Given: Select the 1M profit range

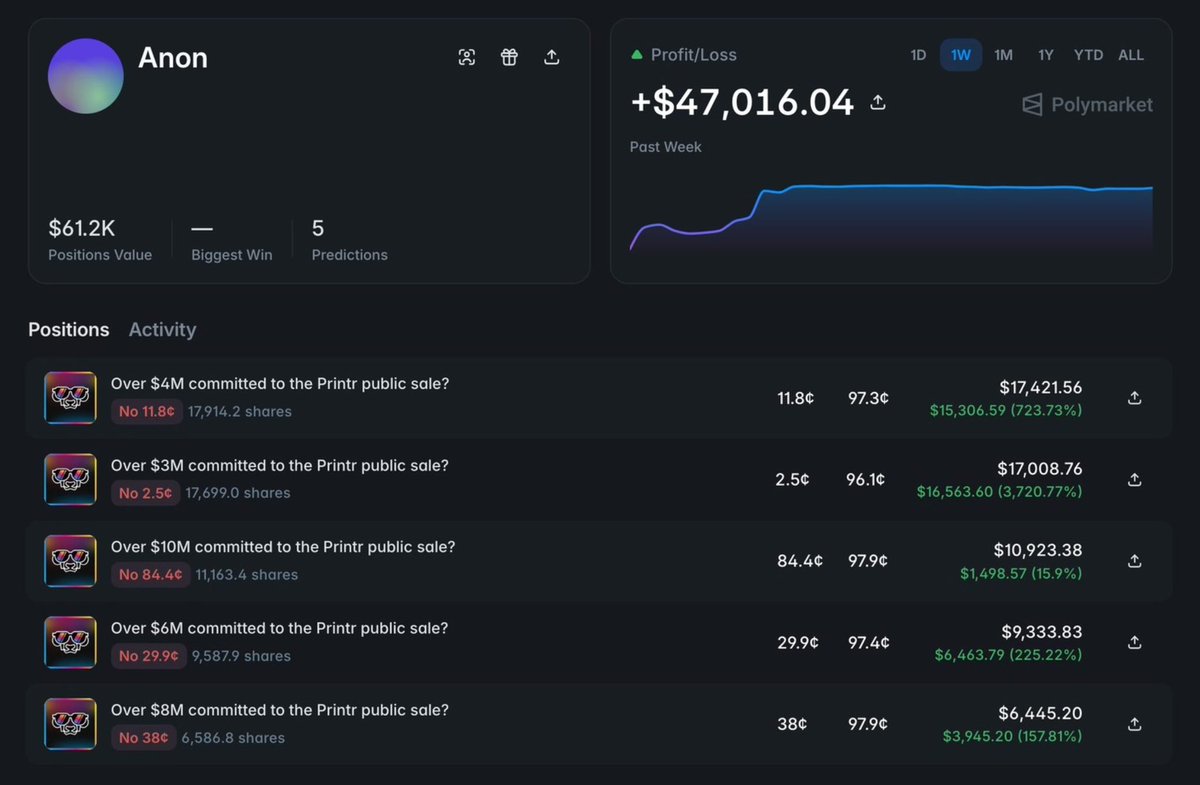Looking at the screenshot, I should (x=1003, y=55).
